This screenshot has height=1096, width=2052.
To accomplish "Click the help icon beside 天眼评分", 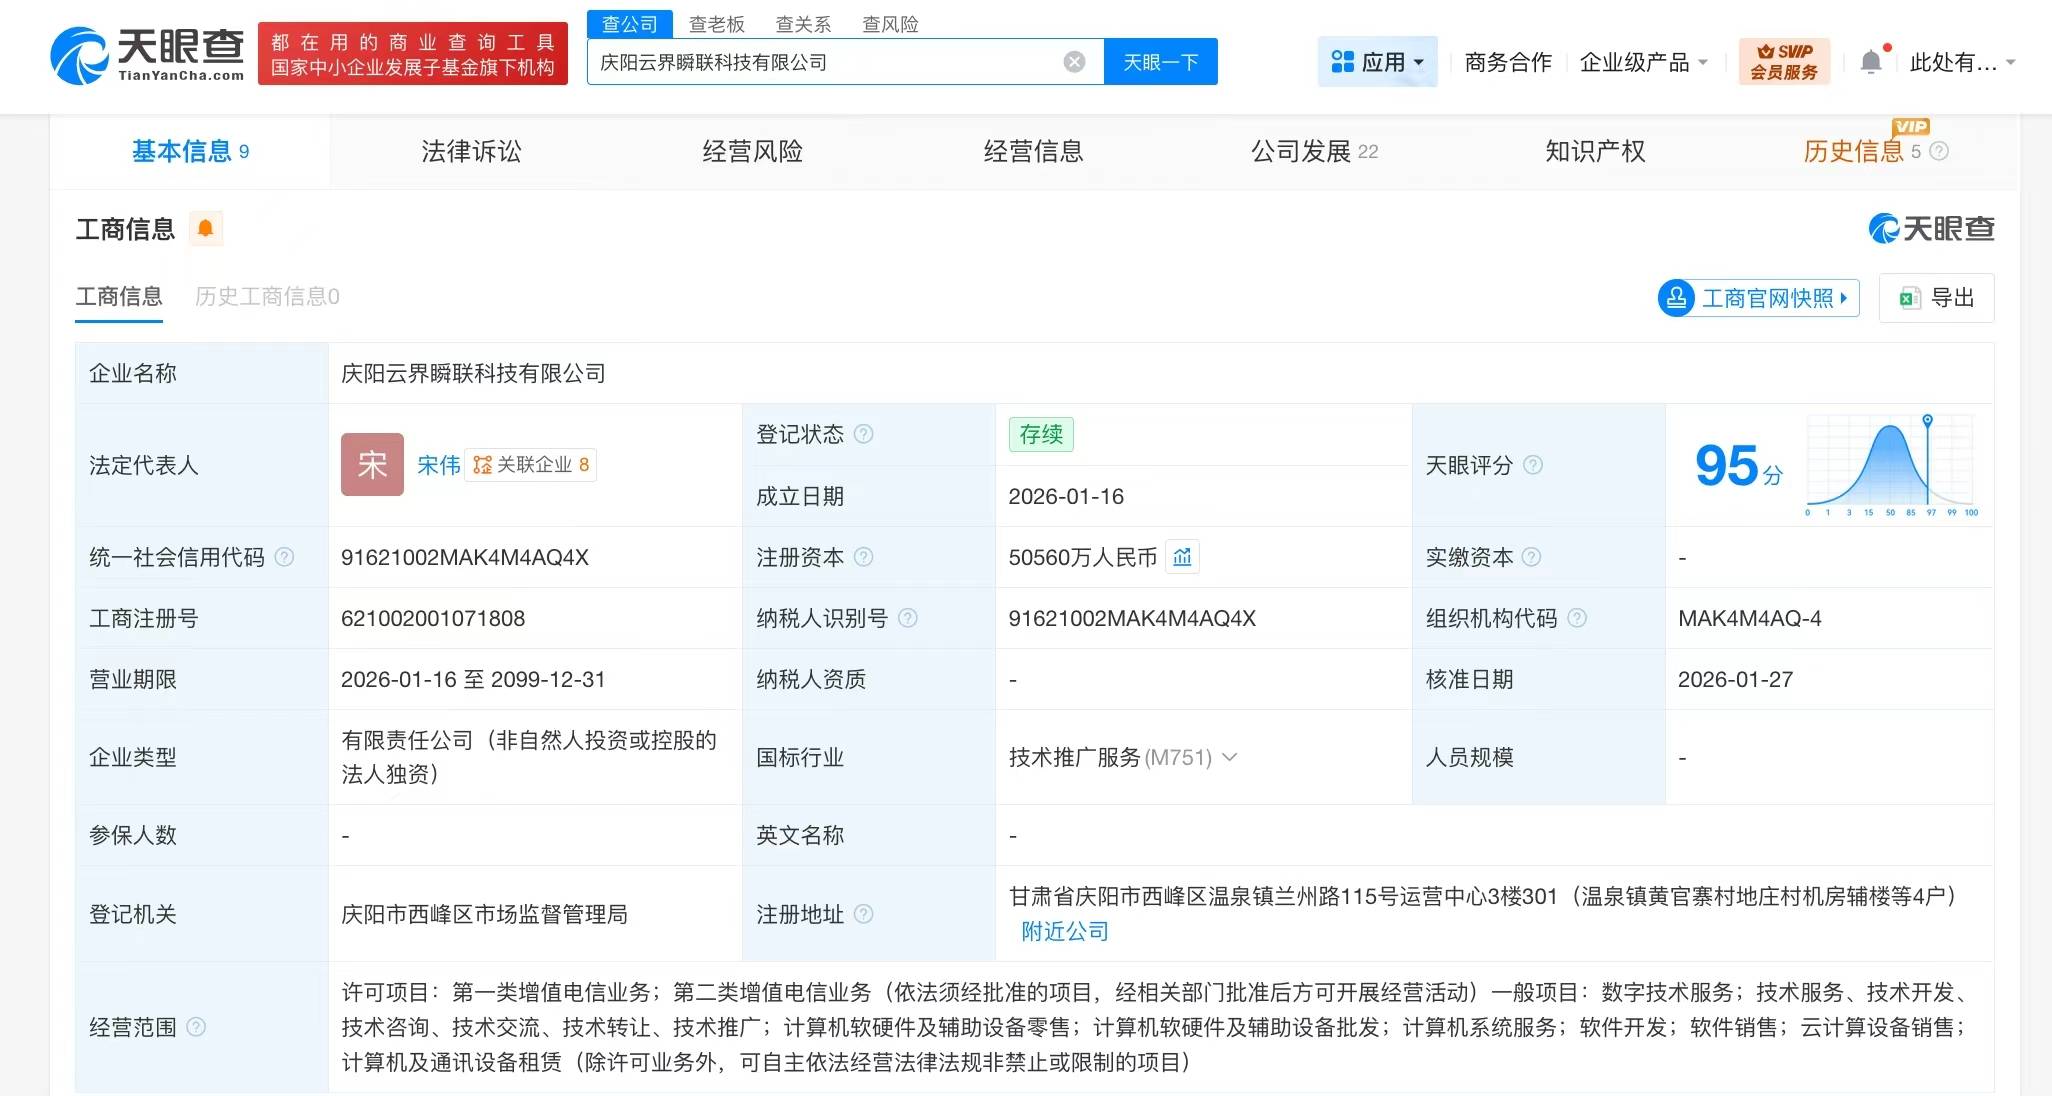I will [1533, 465].
